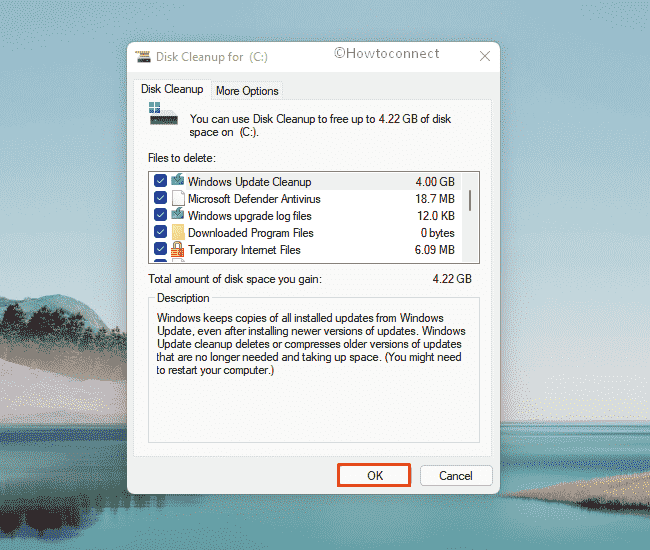Click the Downloaded Program Files folder icon
This screenshot has width=650, height=550.
[178, 232]
